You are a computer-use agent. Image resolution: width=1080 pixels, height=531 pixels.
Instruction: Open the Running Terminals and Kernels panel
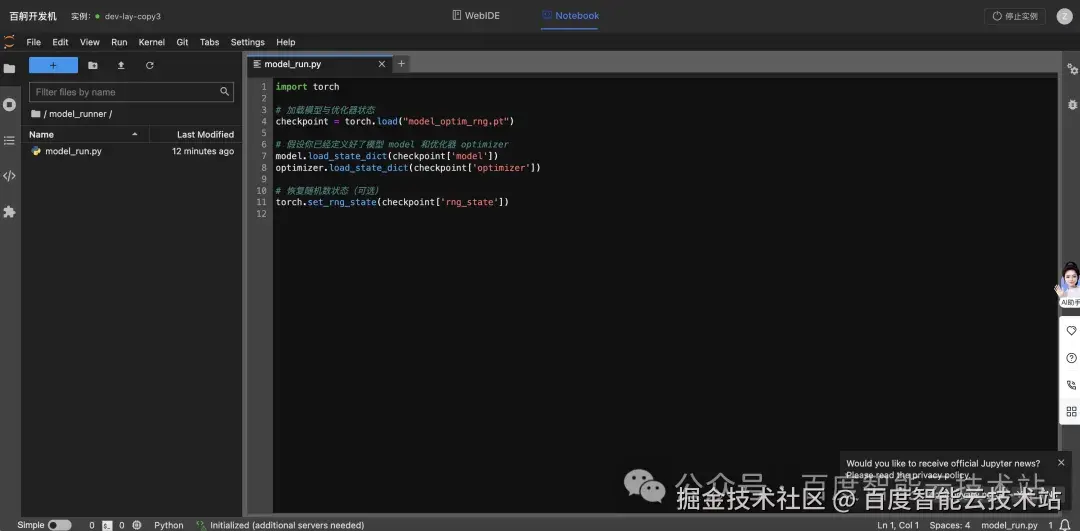(x=9, y=105)
